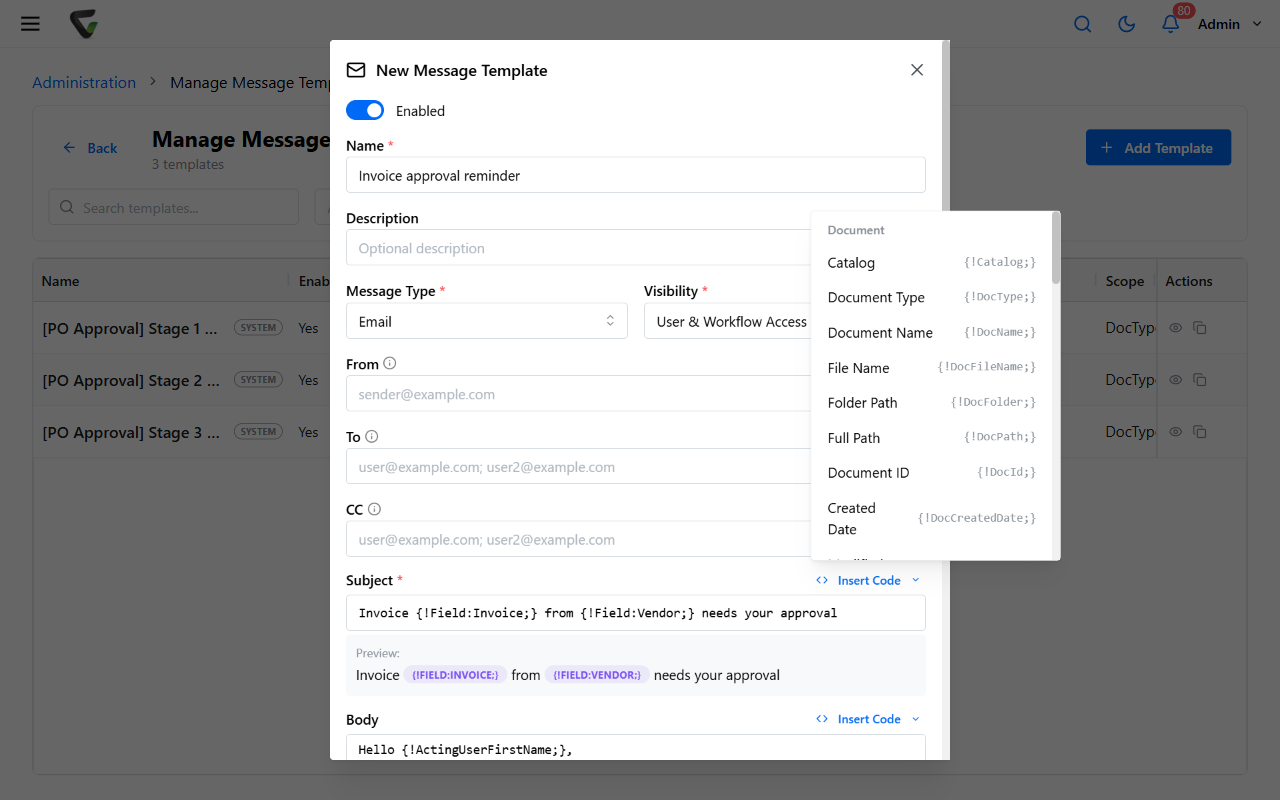The height and width of the screenshot is (800, 1280).
Task: Insert the Full Path code
Action: [x=931, y=438]
